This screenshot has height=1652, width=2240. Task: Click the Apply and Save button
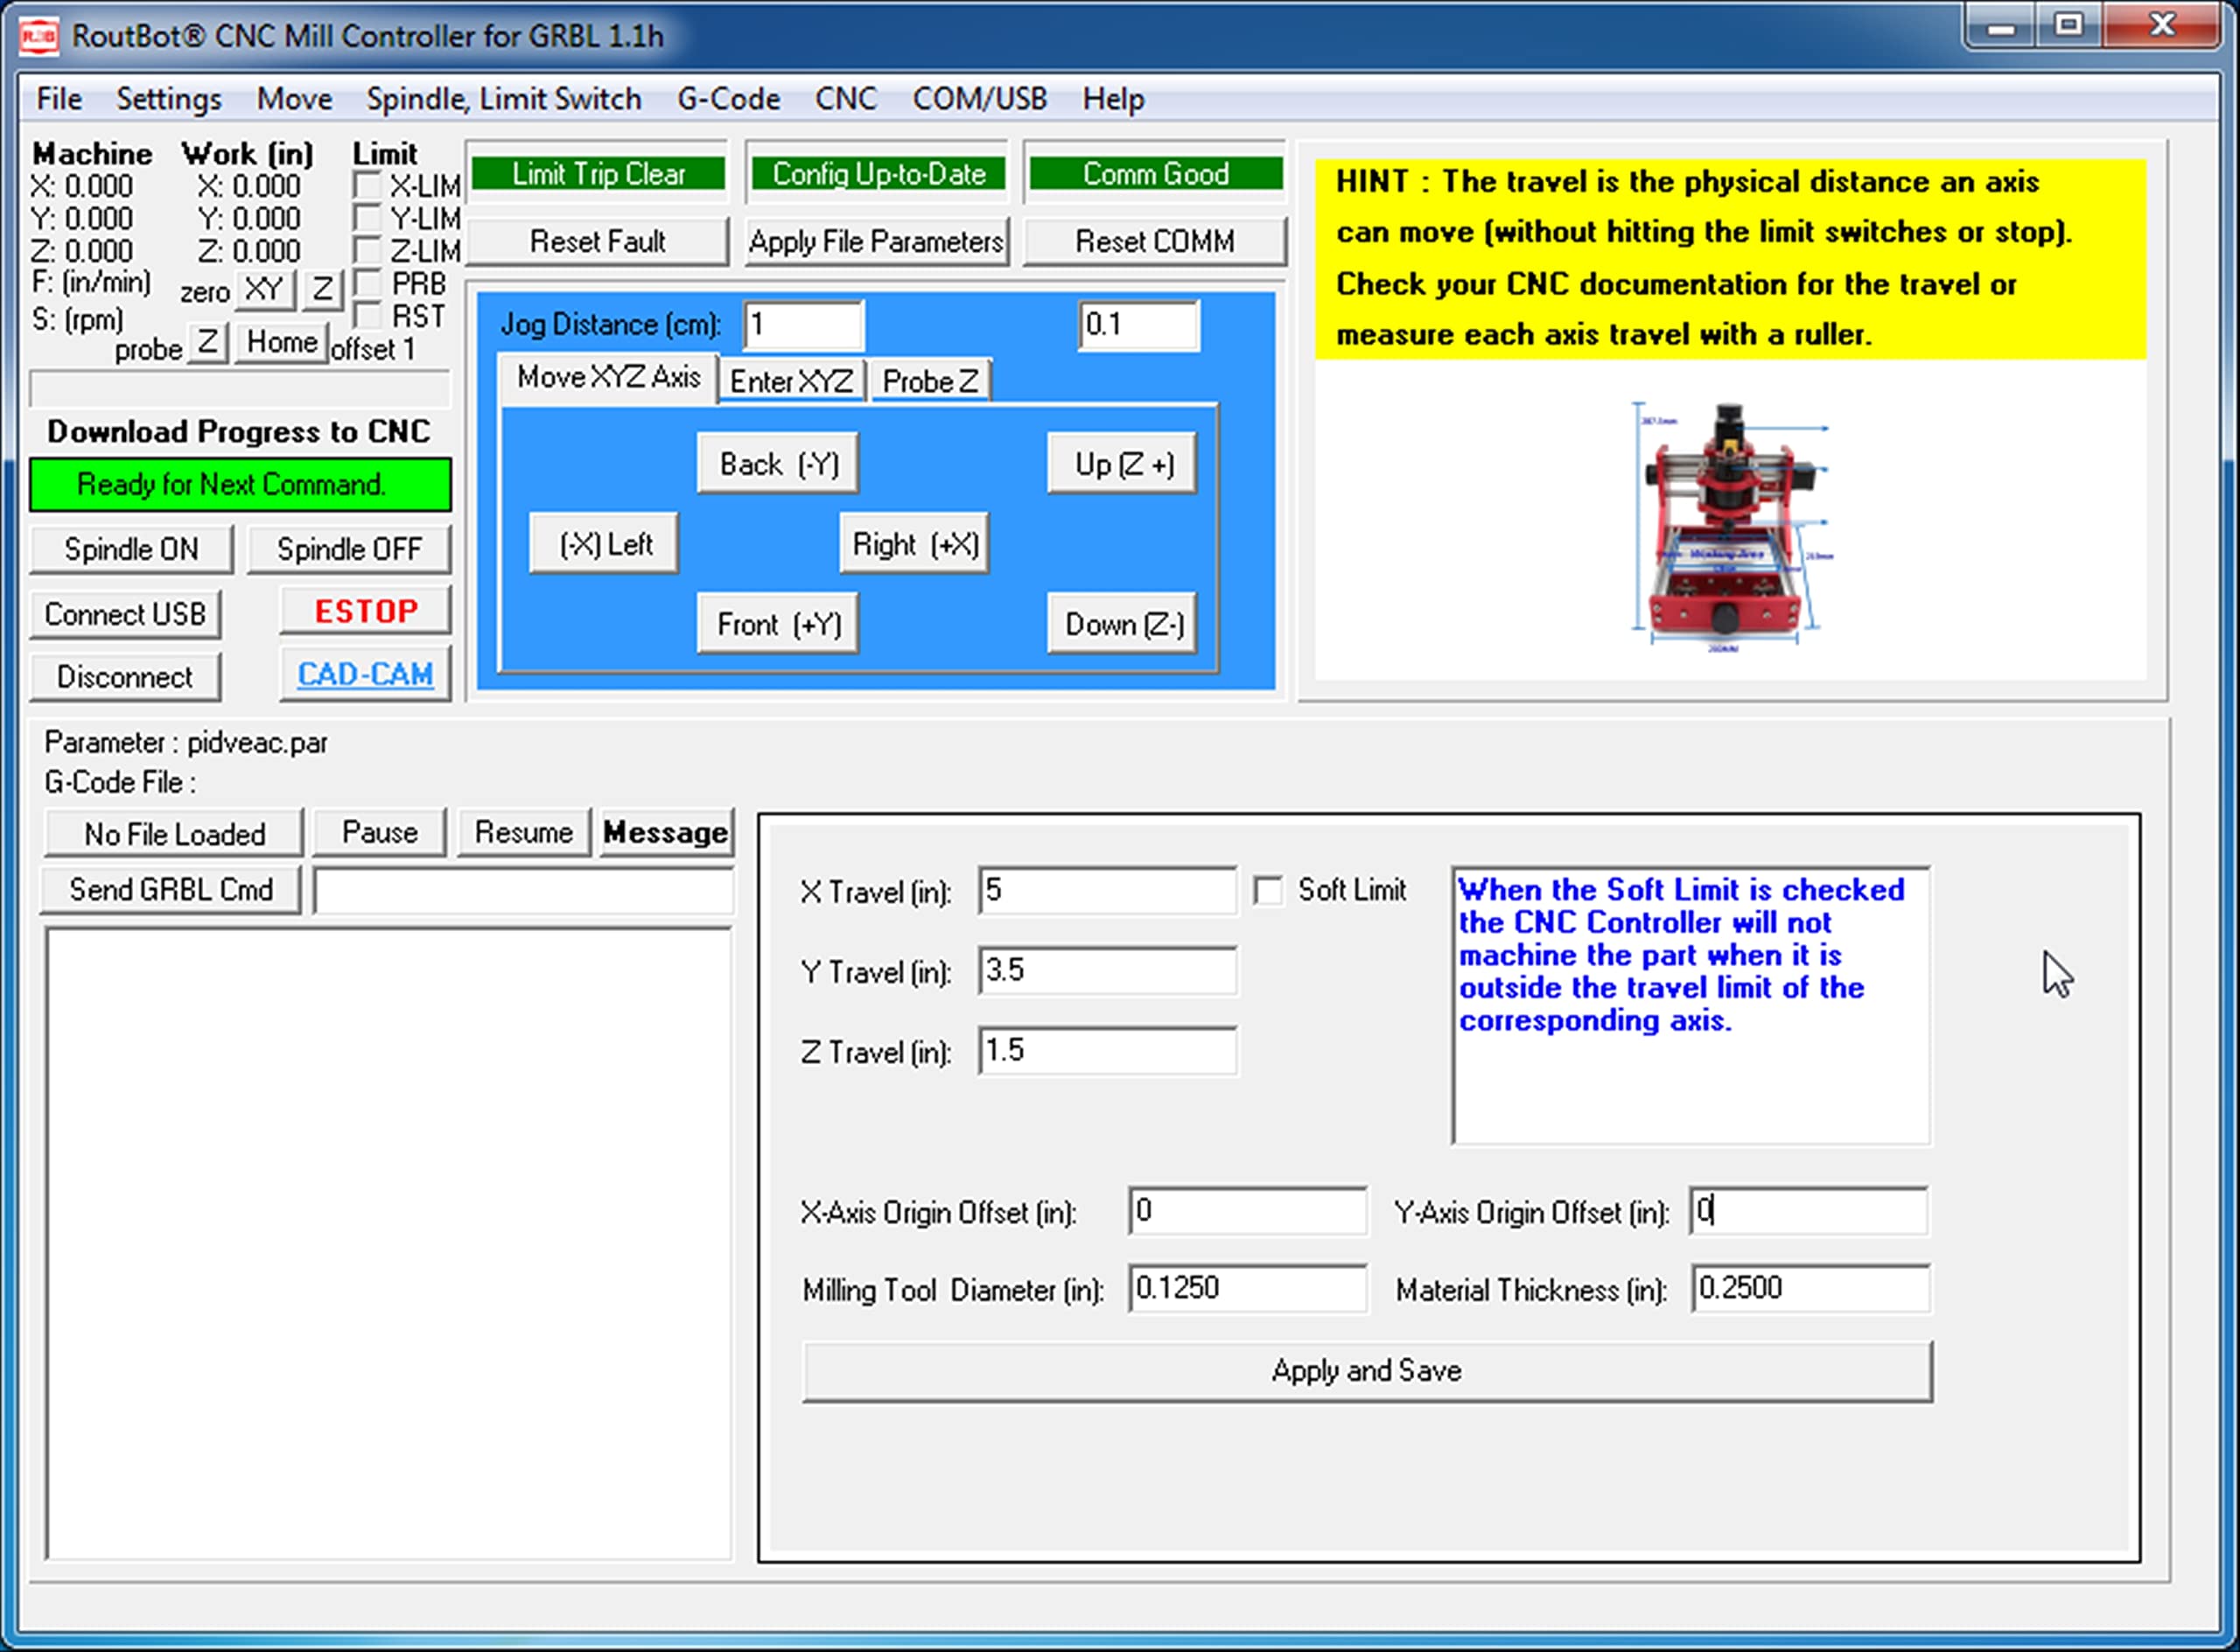pyautogui.click(x=1367, y=1371)
